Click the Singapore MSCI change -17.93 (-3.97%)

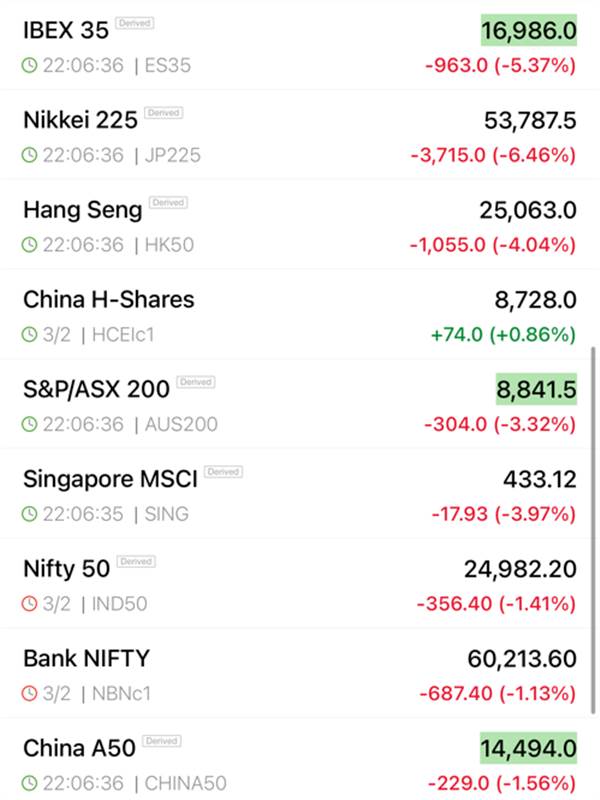503,514
